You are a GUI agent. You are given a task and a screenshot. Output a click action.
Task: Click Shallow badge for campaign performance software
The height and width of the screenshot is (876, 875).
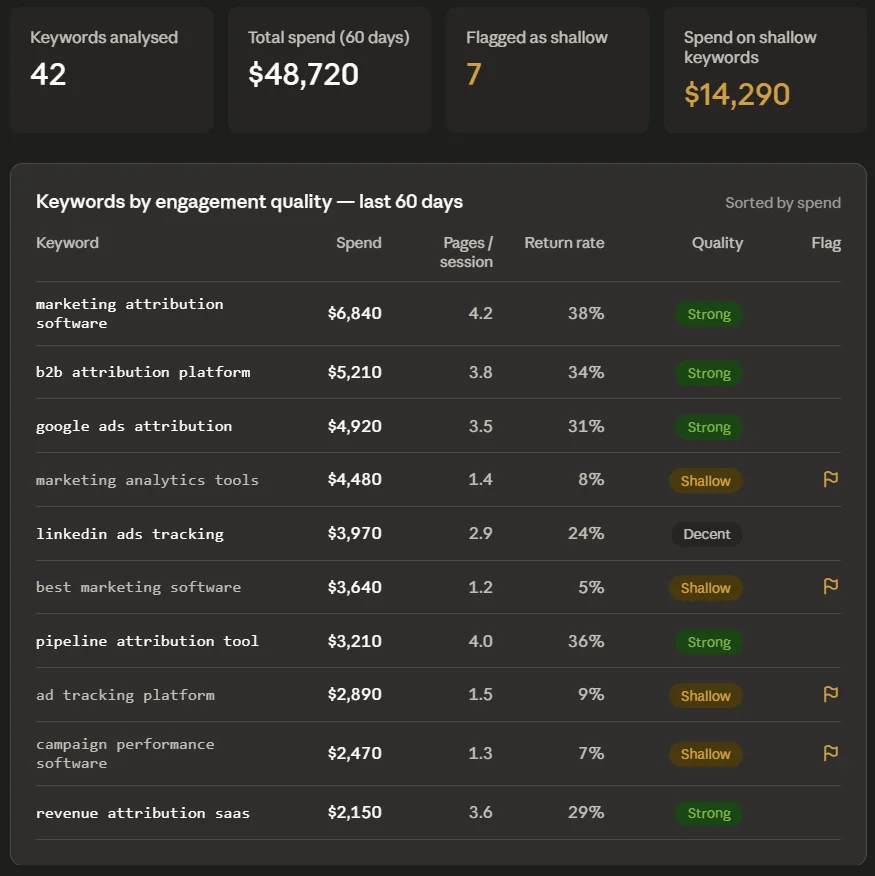pos(706,754)
